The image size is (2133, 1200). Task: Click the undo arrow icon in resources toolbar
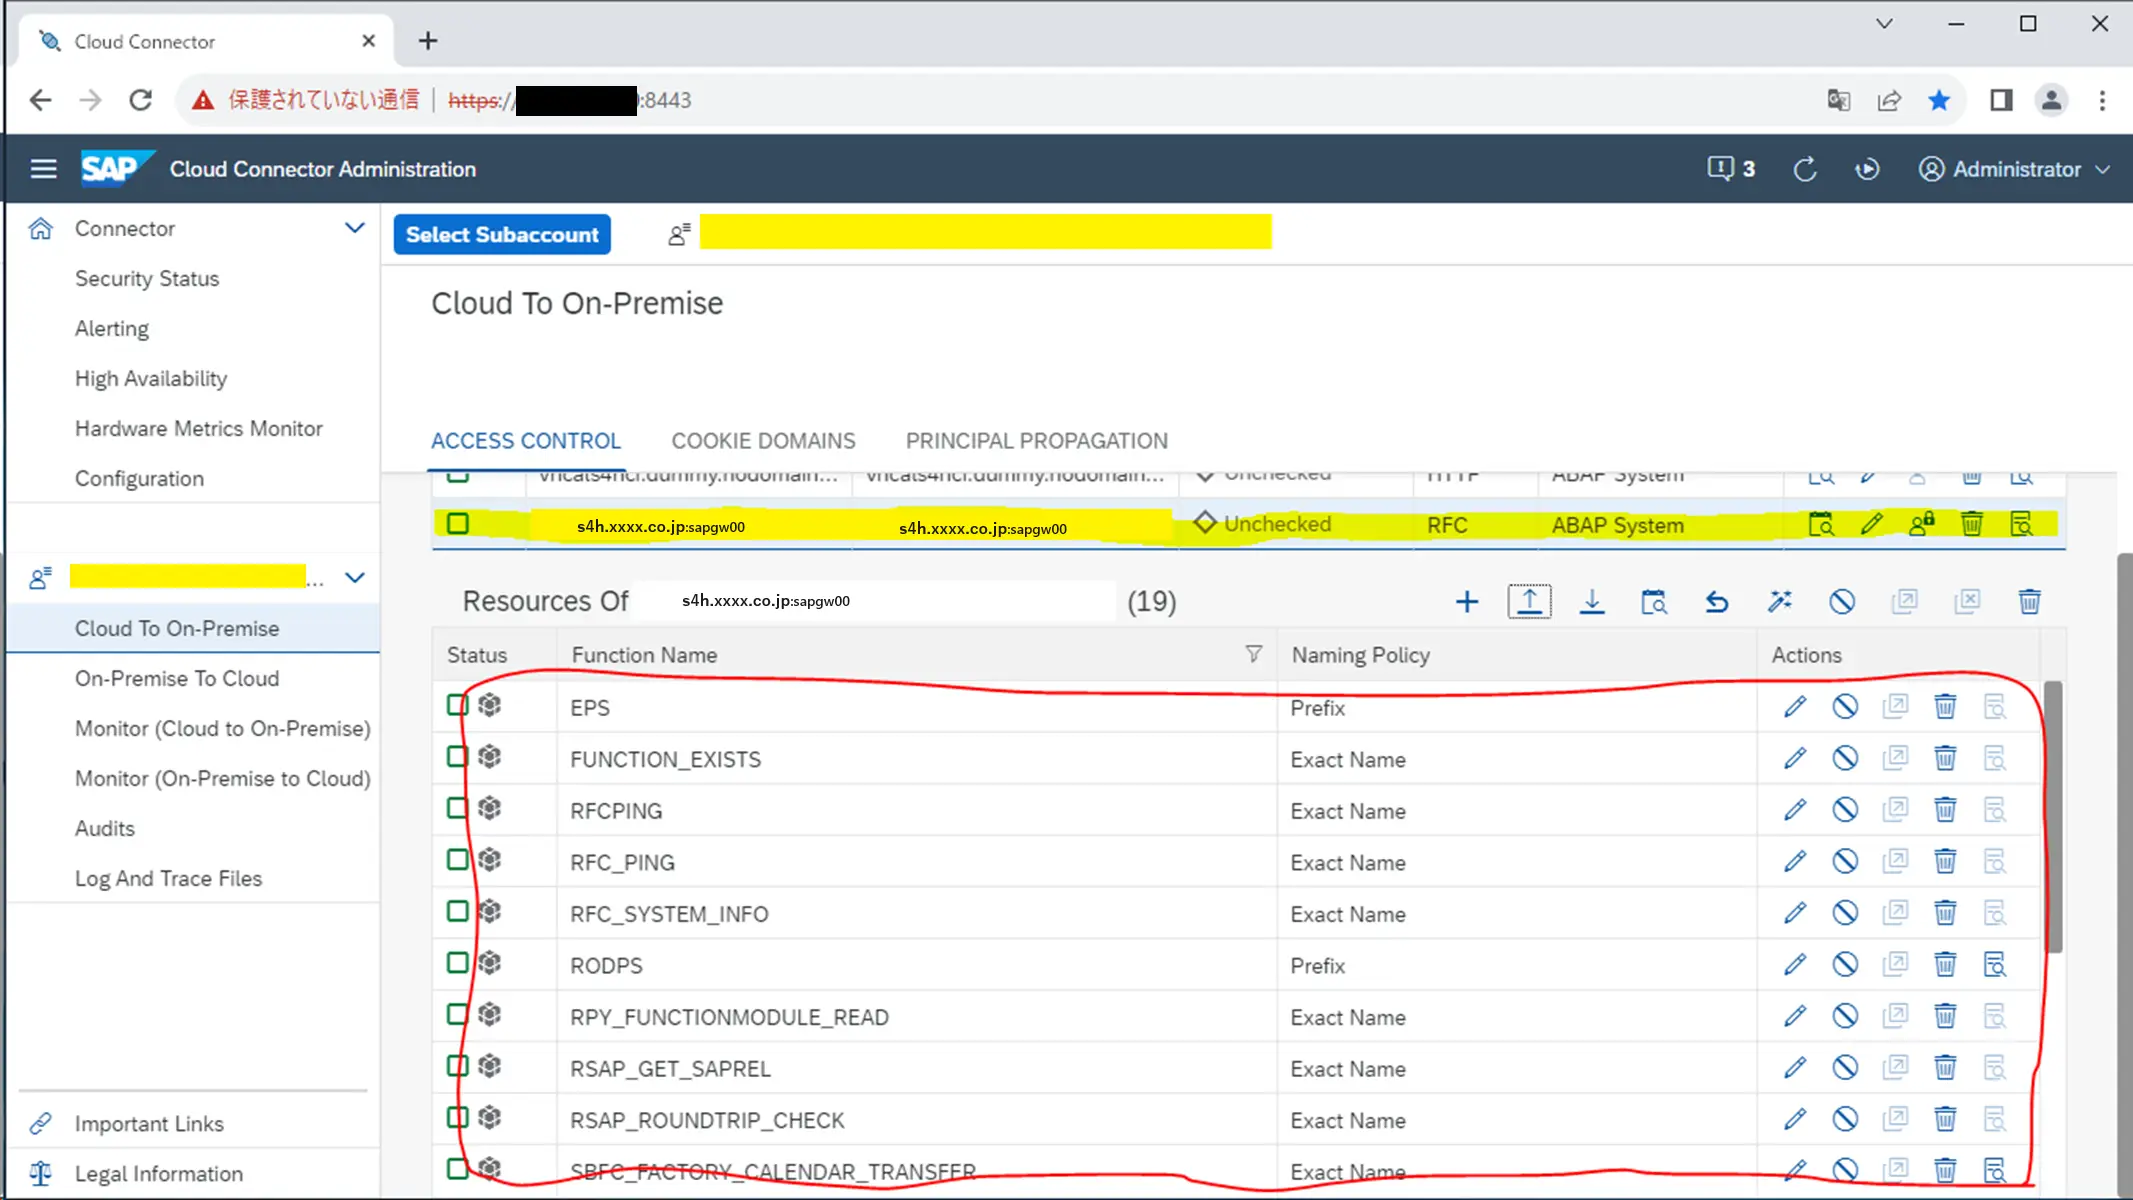point(1717,602)
